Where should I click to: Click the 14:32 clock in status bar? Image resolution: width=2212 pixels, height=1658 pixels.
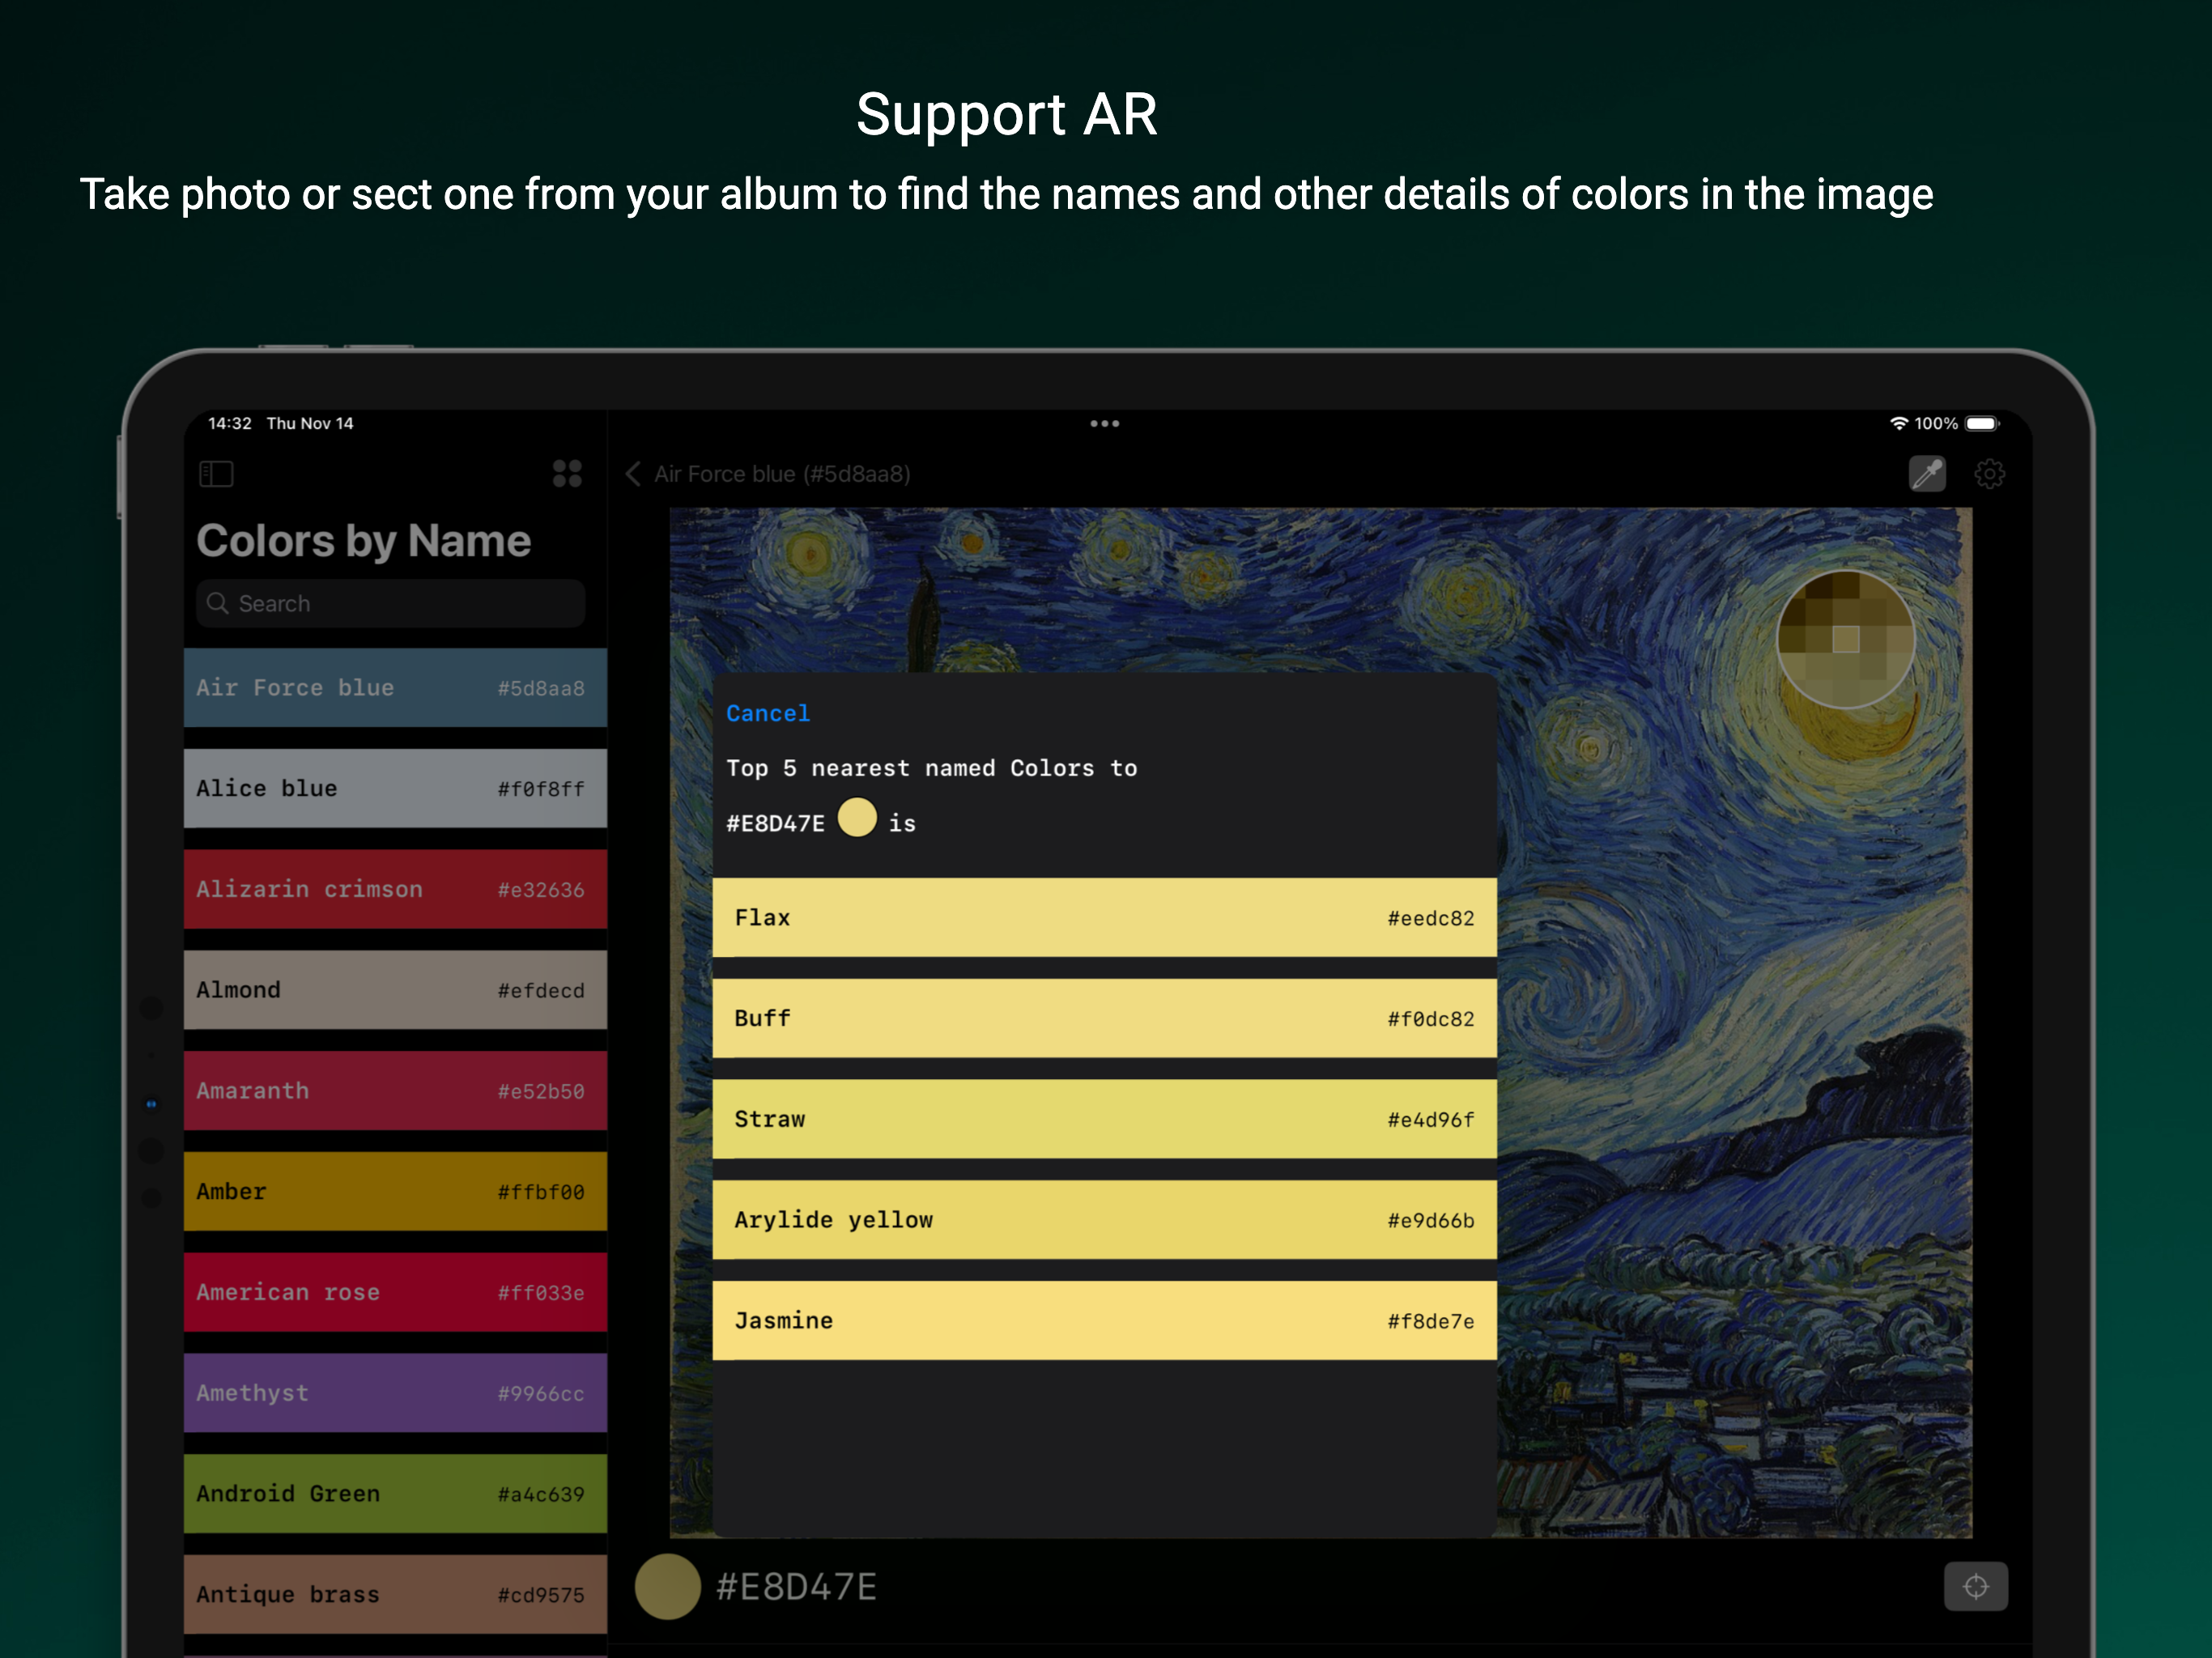click(x=230, y=424)
